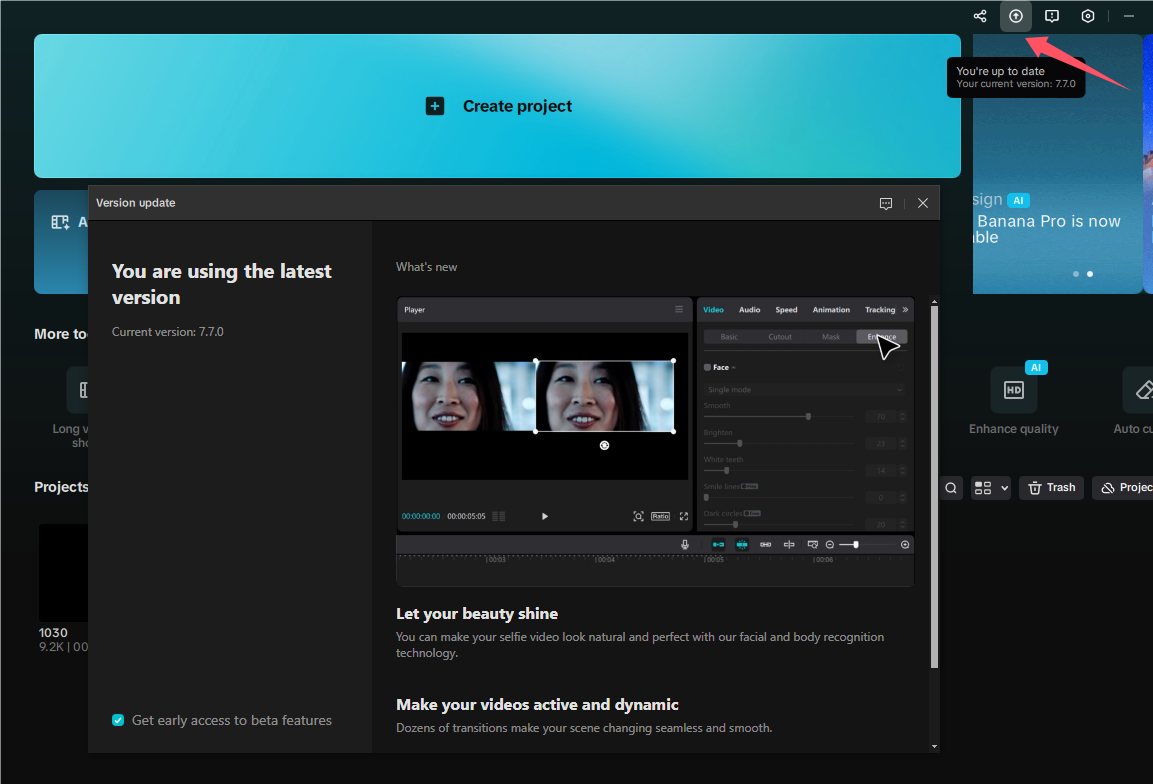Open the check-for-updates icon at top right
The width and height of the screenshot is (1153, 784).
coord(1016,15)
